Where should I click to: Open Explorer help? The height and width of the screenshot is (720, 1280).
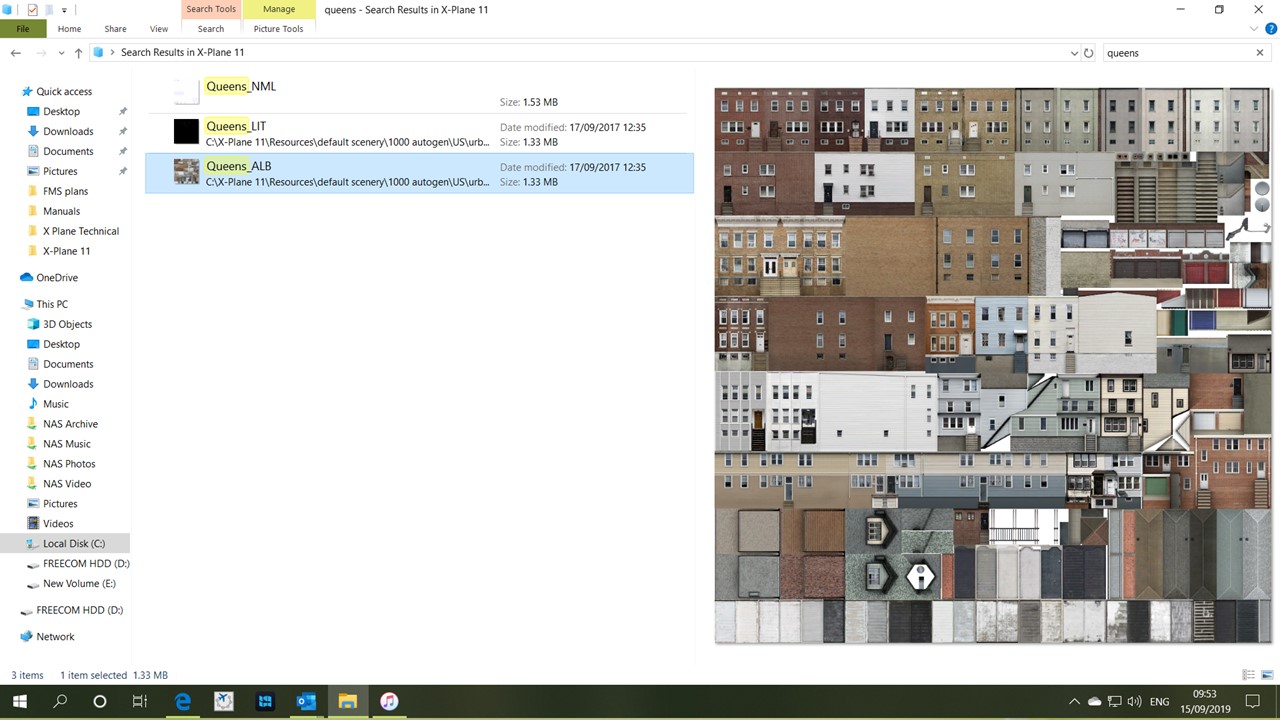(x=1271, y=29)
